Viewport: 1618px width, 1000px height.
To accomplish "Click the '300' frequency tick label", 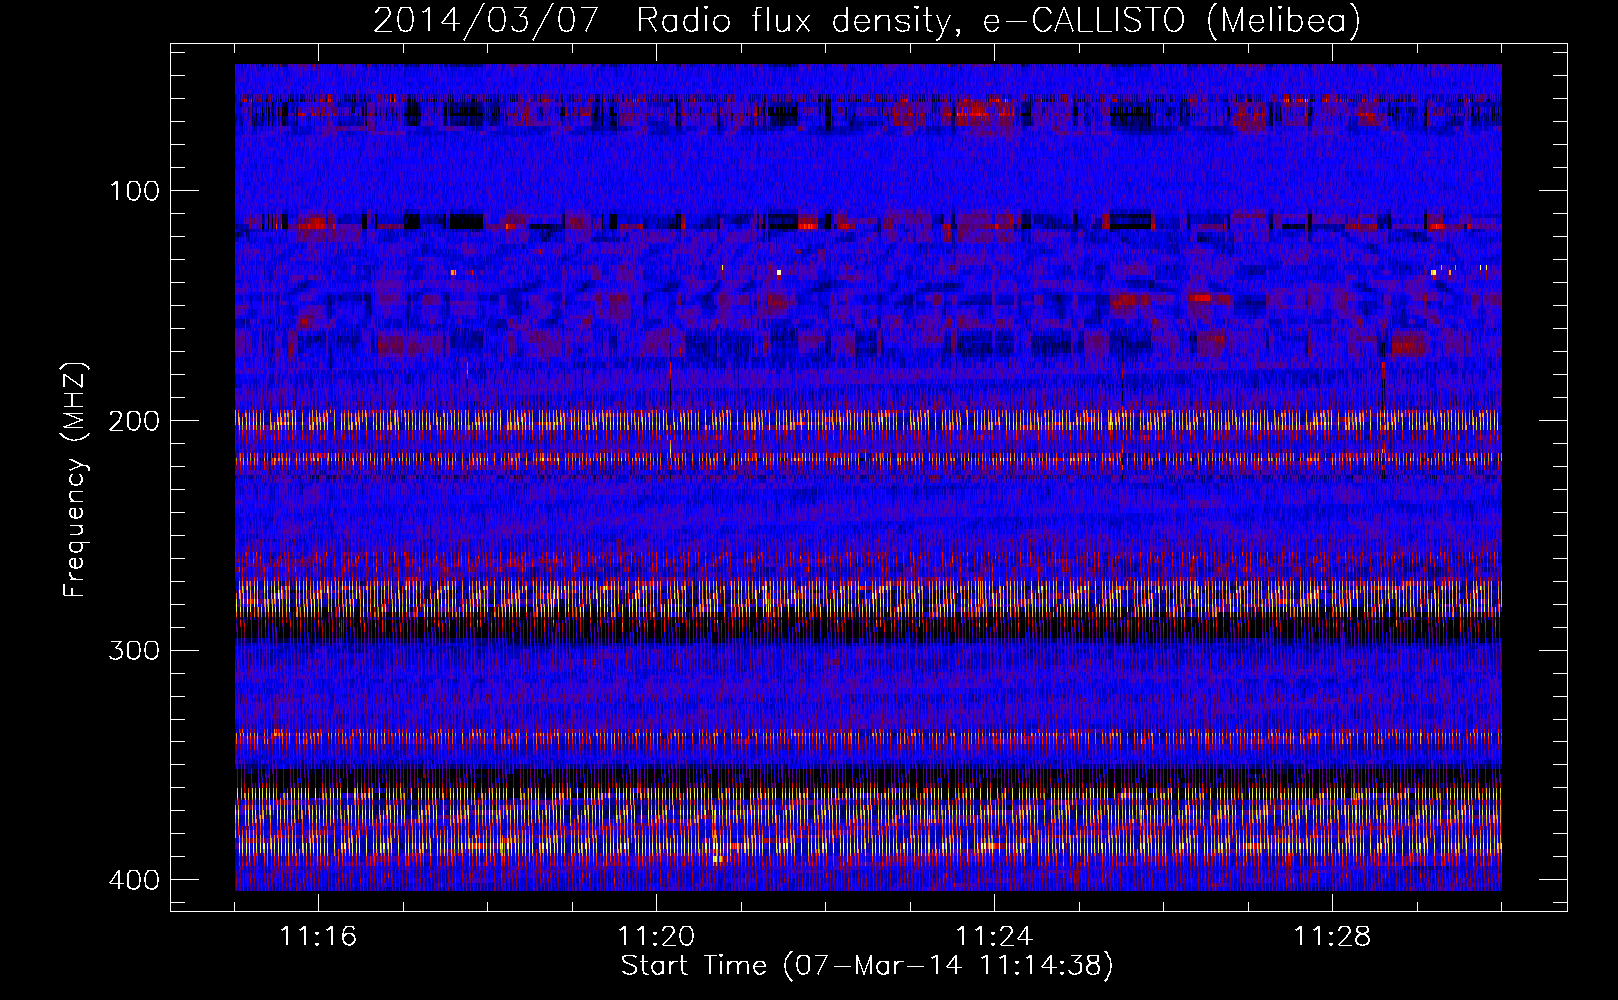I will click(x=134, y=651).
